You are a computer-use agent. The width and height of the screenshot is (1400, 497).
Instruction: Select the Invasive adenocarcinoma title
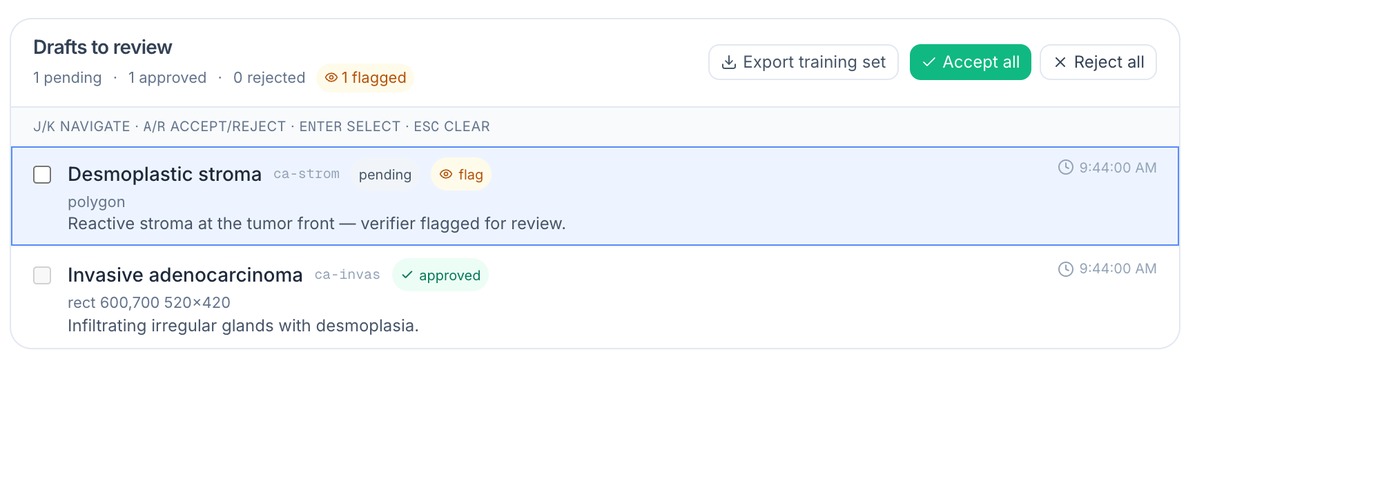(185, 275)
